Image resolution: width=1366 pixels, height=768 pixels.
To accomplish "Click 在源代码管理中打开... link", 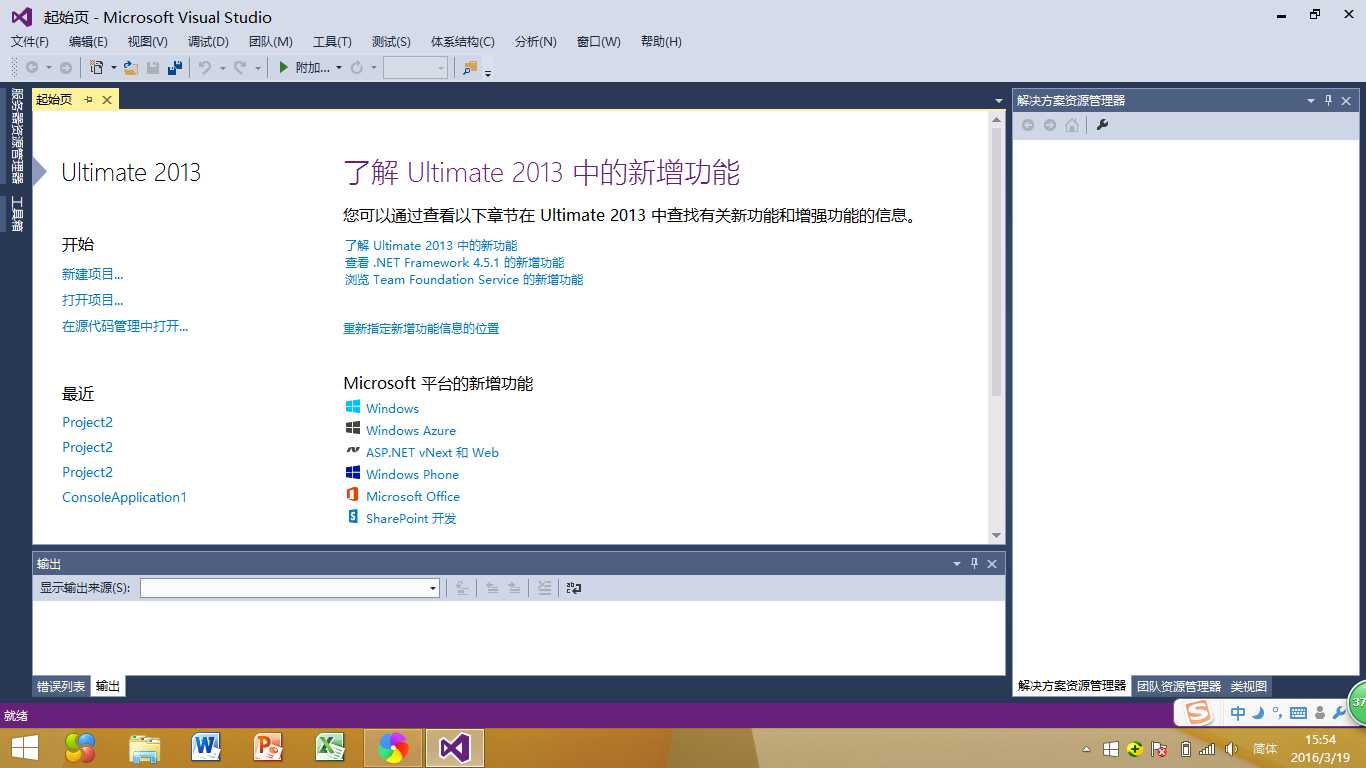I will click(125, 326).
